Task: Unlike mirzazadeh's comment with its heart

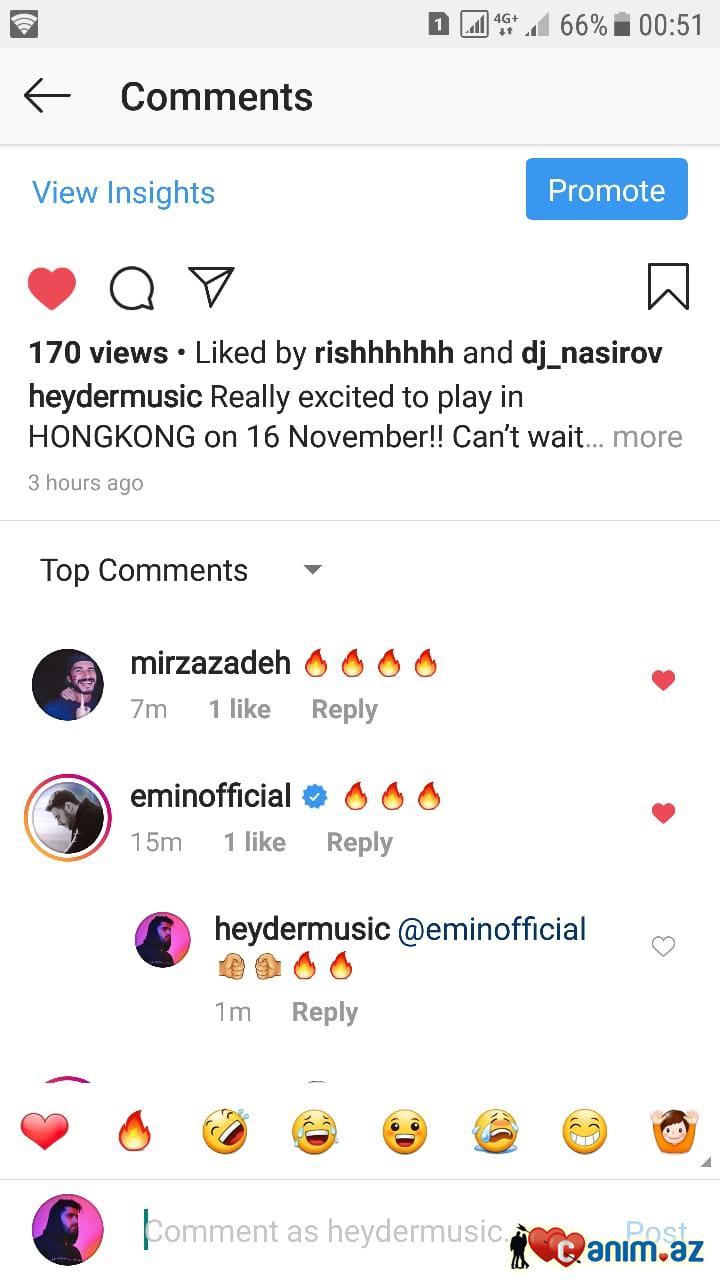Action: 663,680
